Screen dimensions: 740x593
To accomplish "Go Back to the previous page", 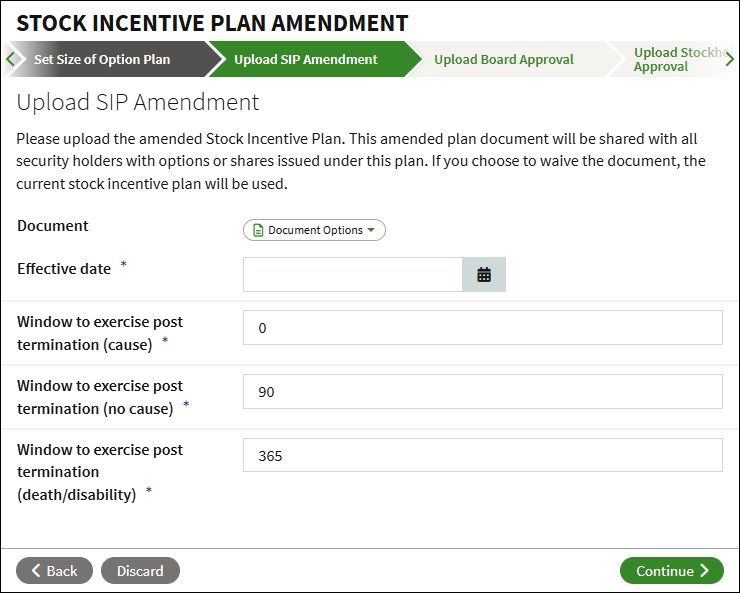I will (x=54, y=571).
